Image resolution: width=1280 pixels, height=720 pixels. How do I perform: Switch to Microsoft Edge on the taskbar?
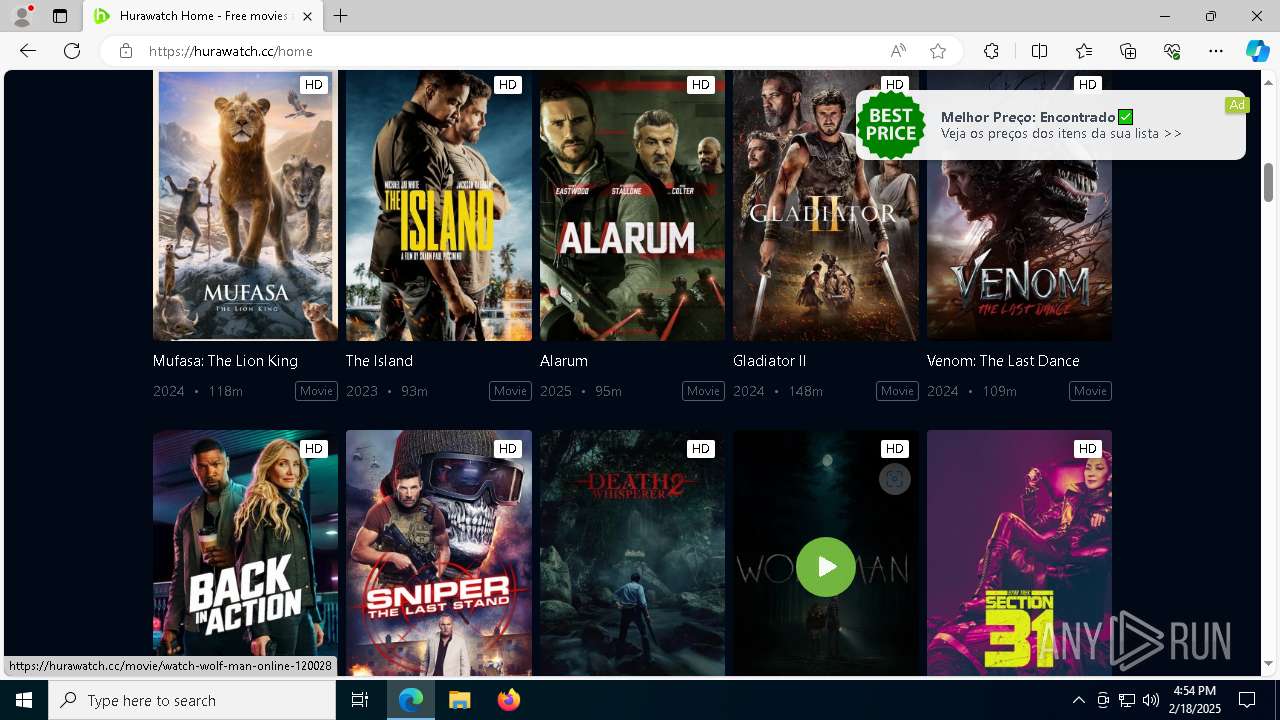pos(411,700)
